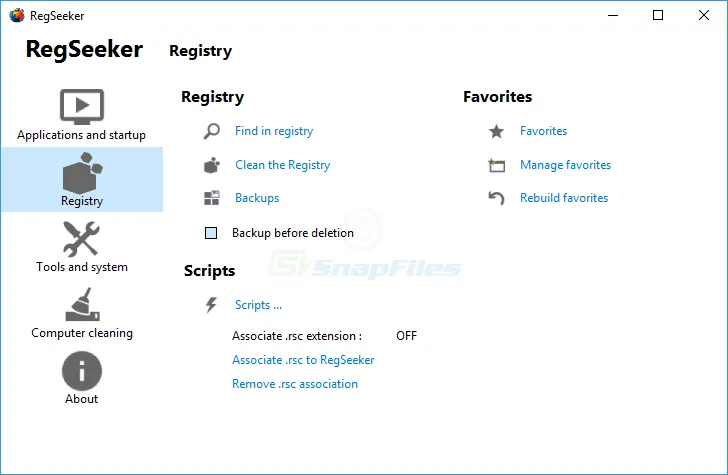This screenshot has height=475, width=728.
Task: Click the lightning bolt Scripts icon
Action: [x=211, y=305]
